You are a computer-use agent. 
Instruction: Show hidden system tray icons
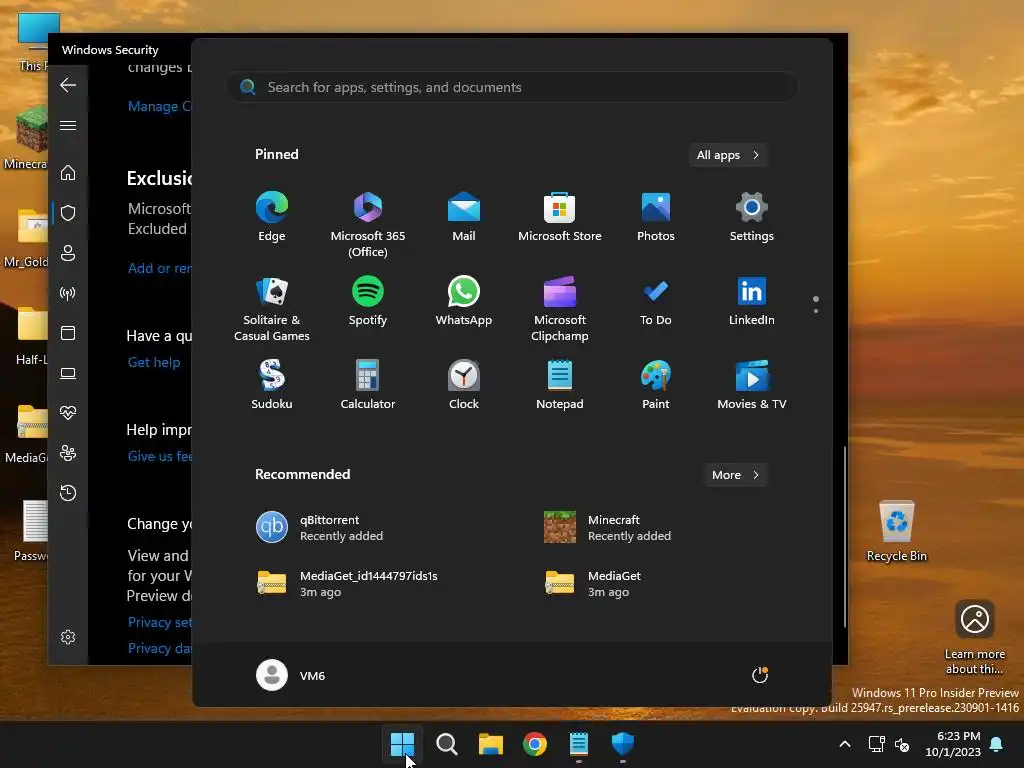844,744
